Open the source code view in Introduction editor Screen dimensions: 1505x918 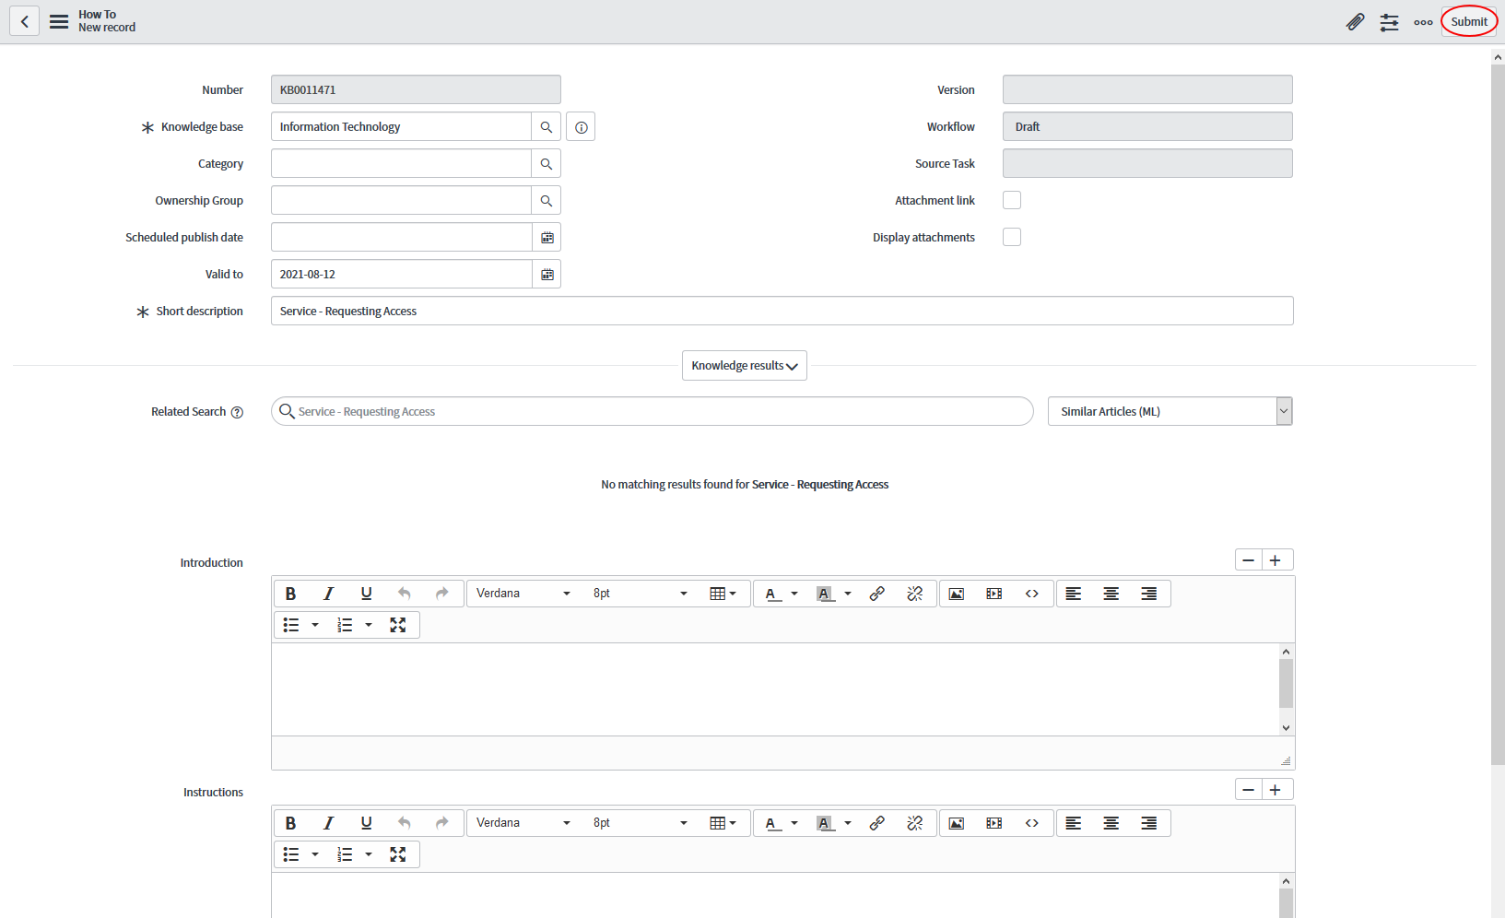(x=1032, y=593)
